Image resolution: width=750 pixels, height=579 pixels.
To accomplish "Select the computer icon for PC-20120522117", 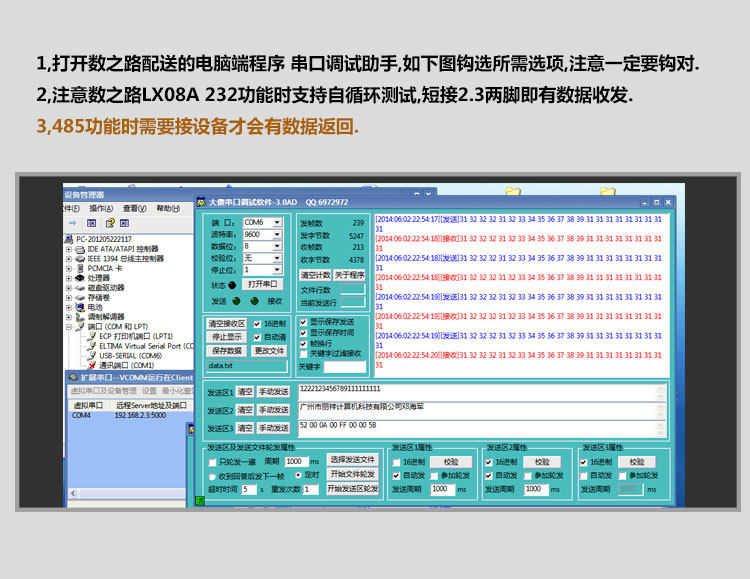I will (x=69, y=239).
